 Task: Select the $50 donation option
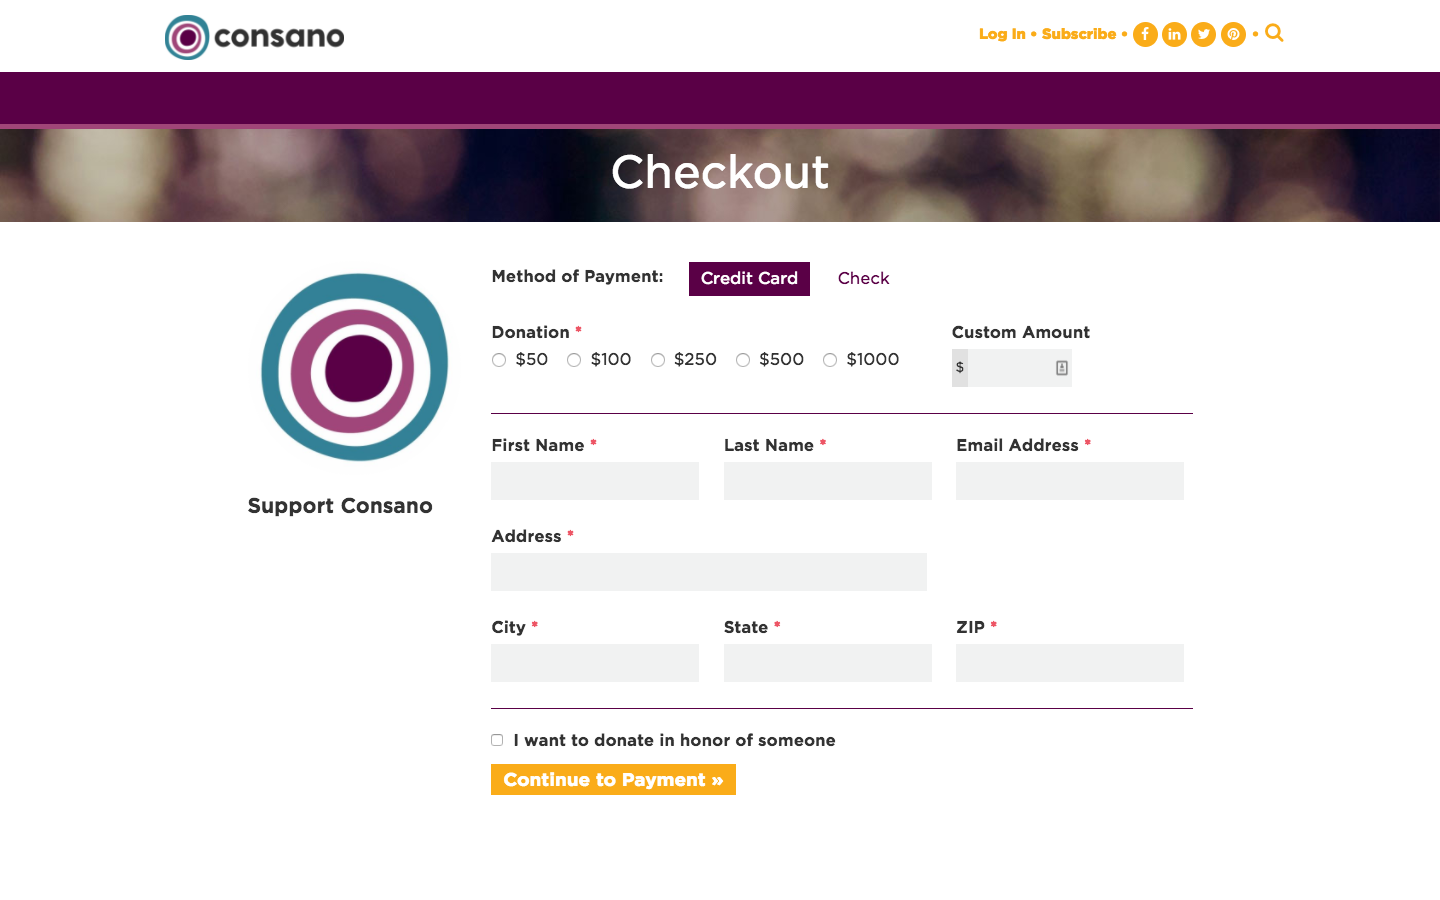coord(499,360)
